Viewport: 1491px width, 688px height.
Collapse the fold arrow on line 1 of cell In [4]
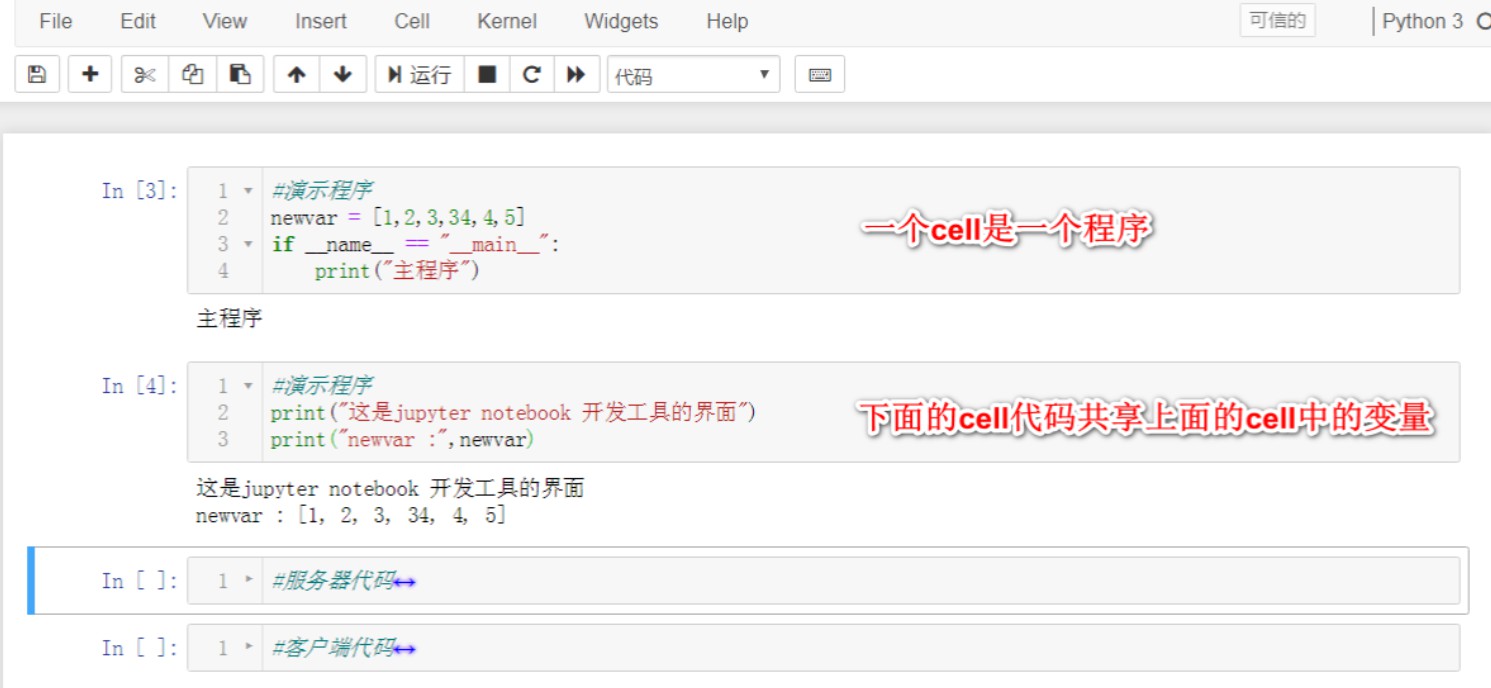point(249,385)
